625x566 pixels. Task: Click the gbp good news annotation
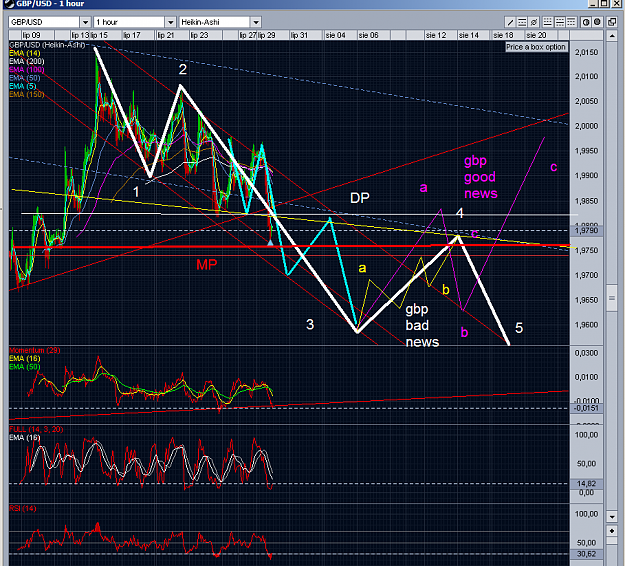(481, 177)
